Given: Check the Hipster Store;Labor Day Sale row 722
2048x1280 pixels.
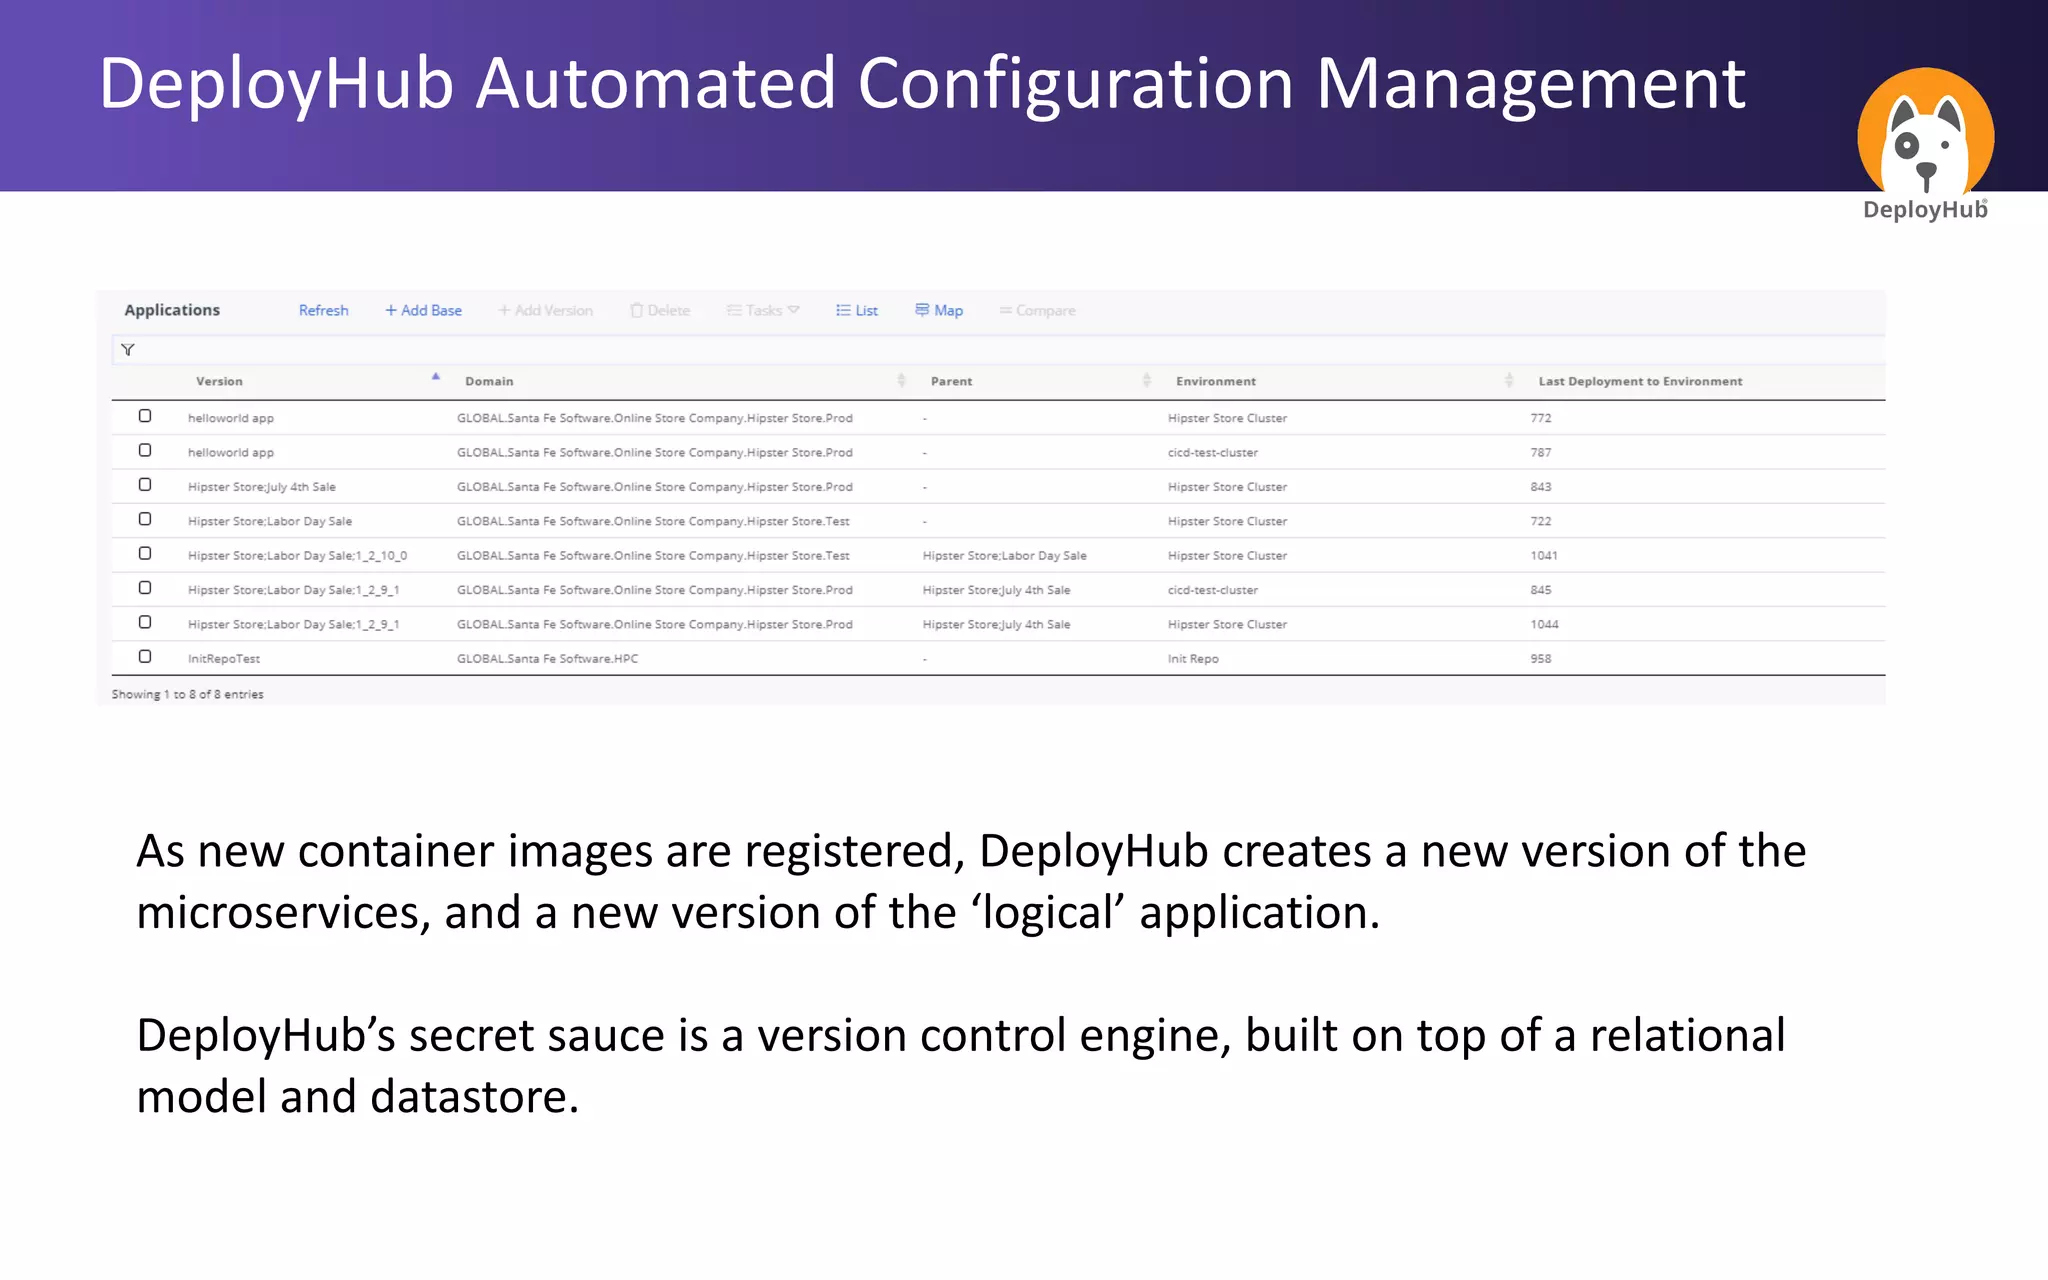Looking at the screenshot, I should click(x=145, y=519).
